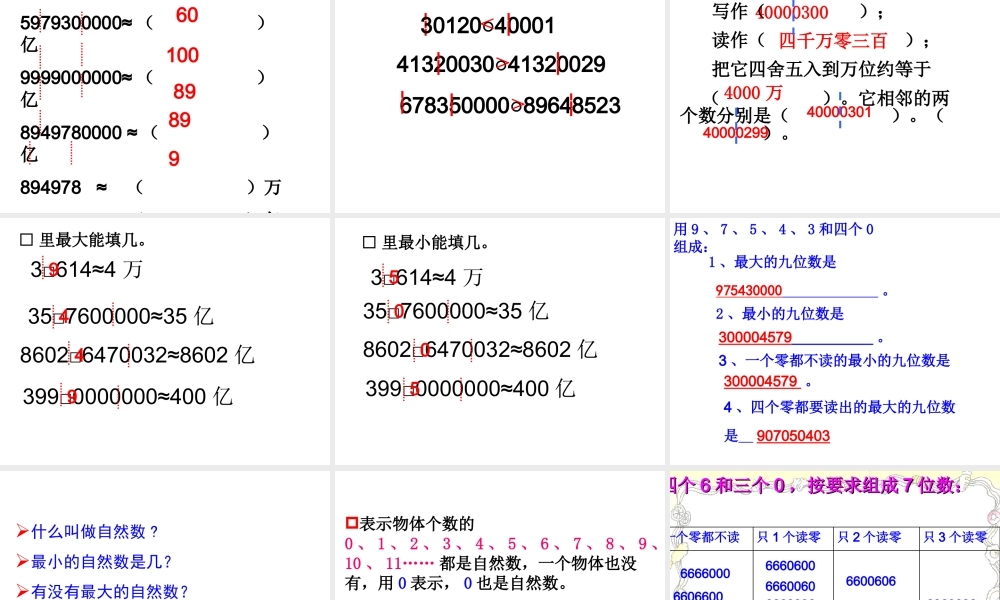Open the □里最大能填几 slide
Screen dimensions: 1000x600
pos(165,341)
